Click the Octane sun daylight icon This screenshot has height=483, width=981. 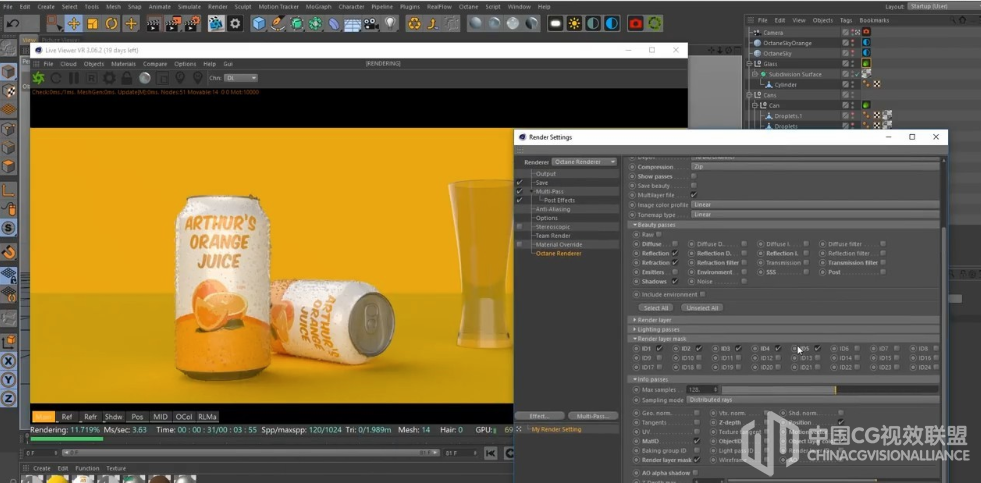pos(574,24)
